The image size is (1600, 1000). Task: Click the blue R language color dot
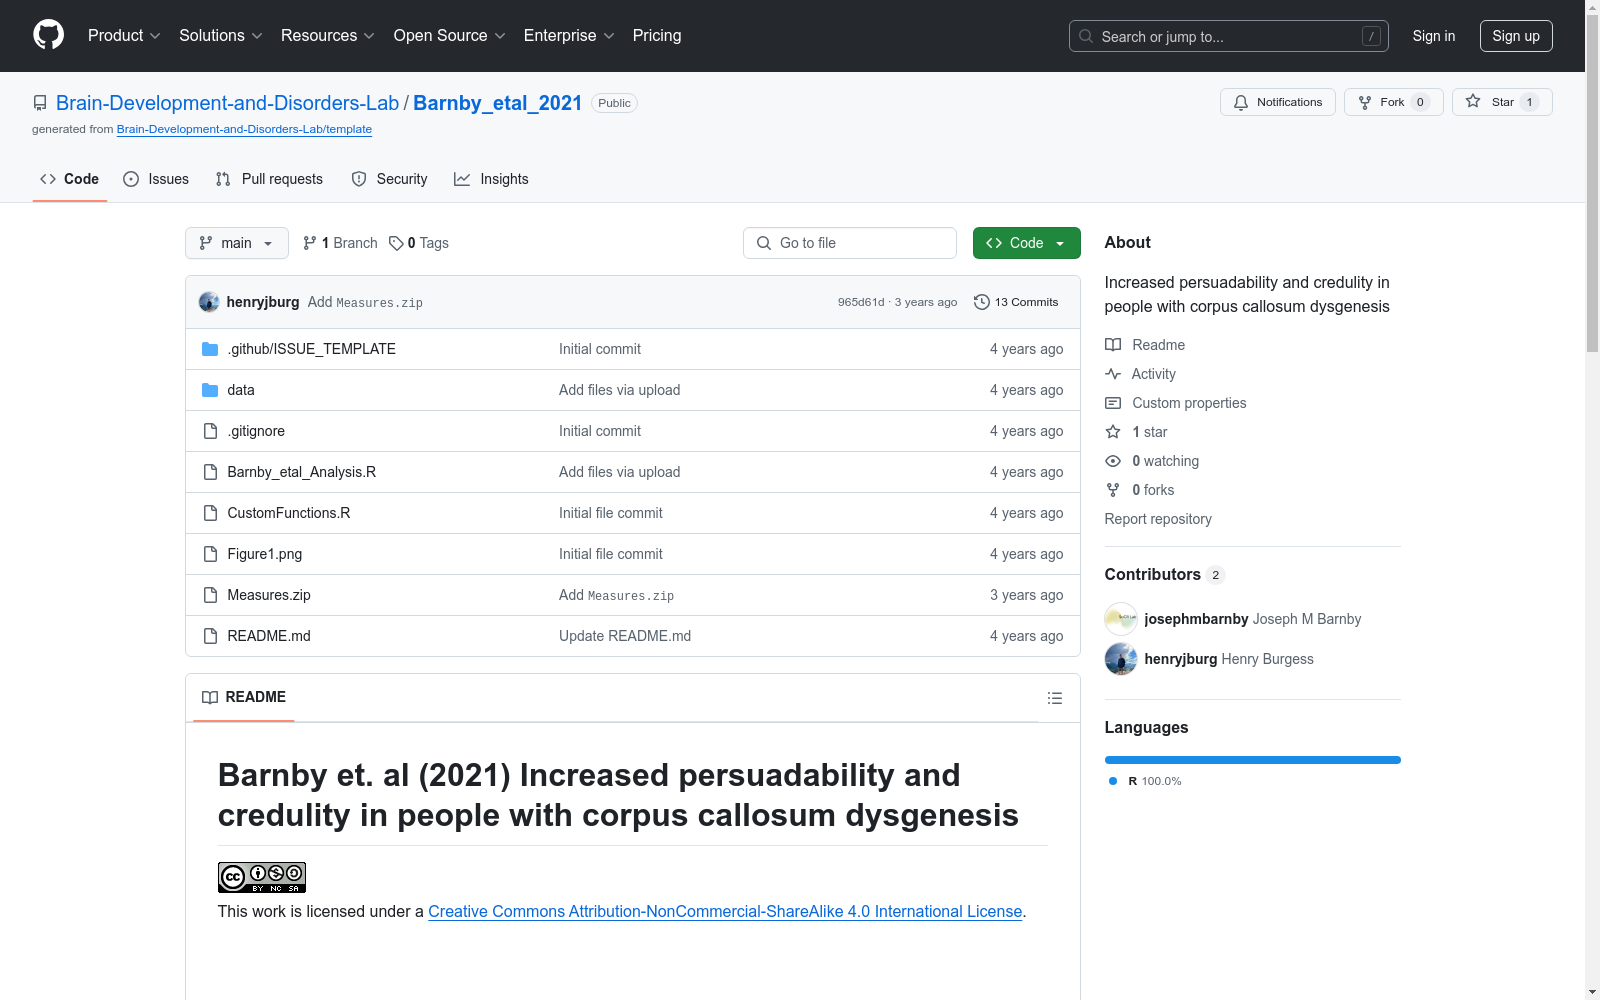(1113, 781)
